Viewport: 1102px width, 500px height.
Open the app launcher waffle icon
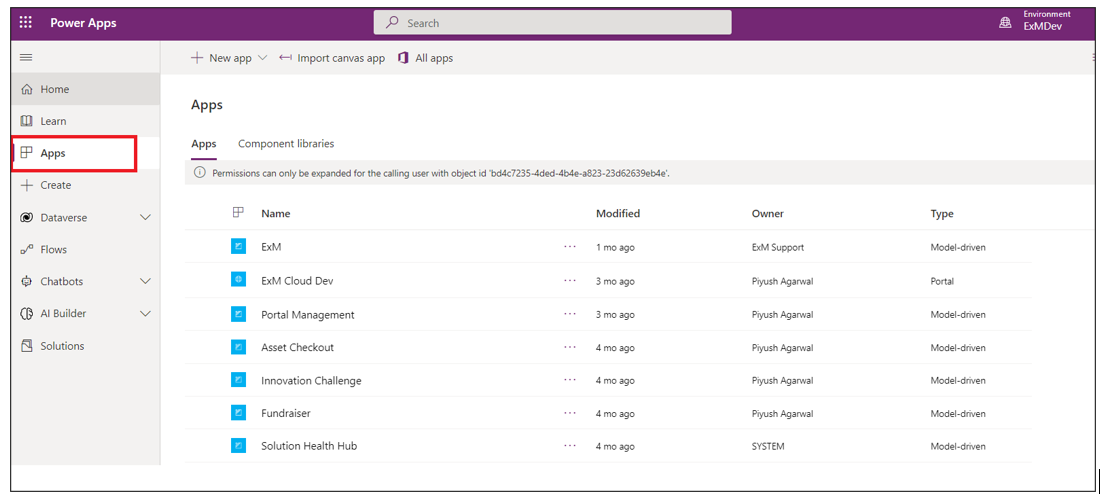point(26,23)
